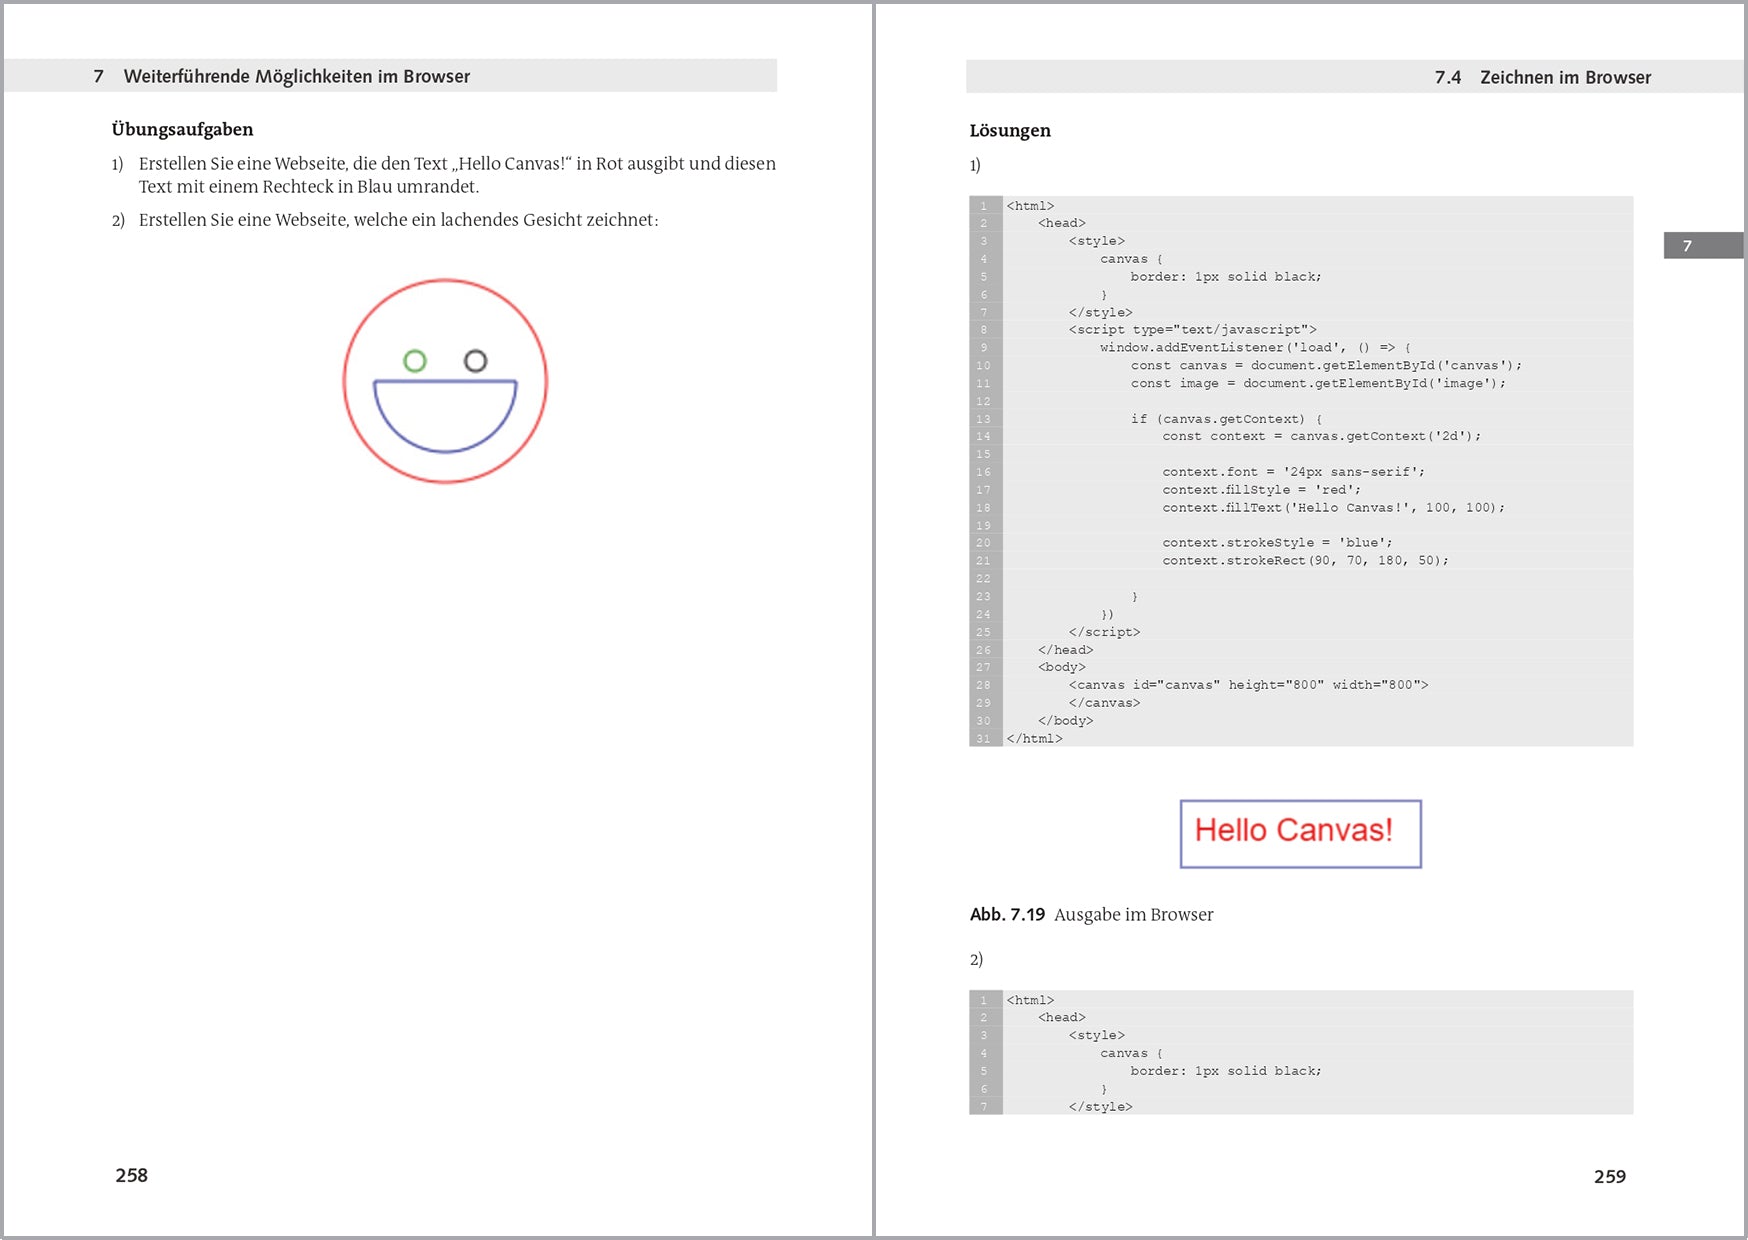Select solution item 2) heading on right page
The image size is (1748, 1240).
tap(975, 958)
